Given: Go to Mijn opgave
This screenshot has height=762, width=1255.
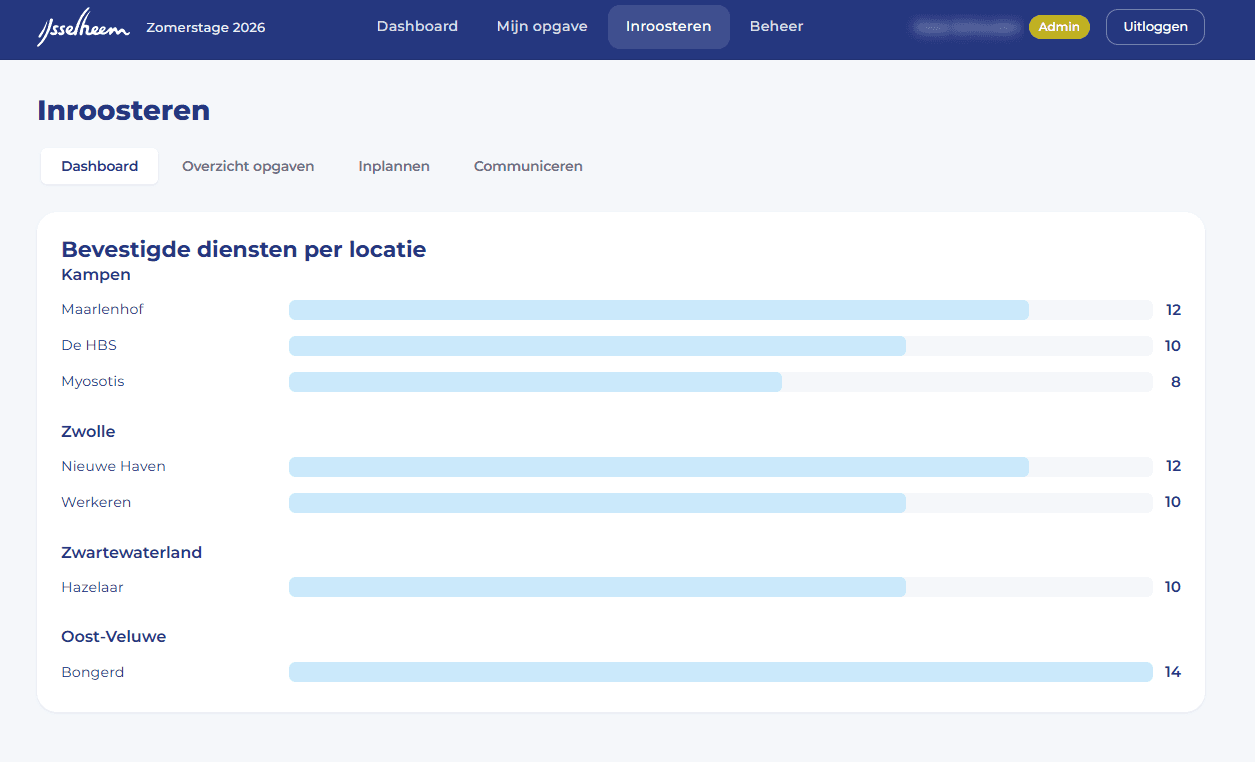Looking at the screenshot, I should 542,27.
